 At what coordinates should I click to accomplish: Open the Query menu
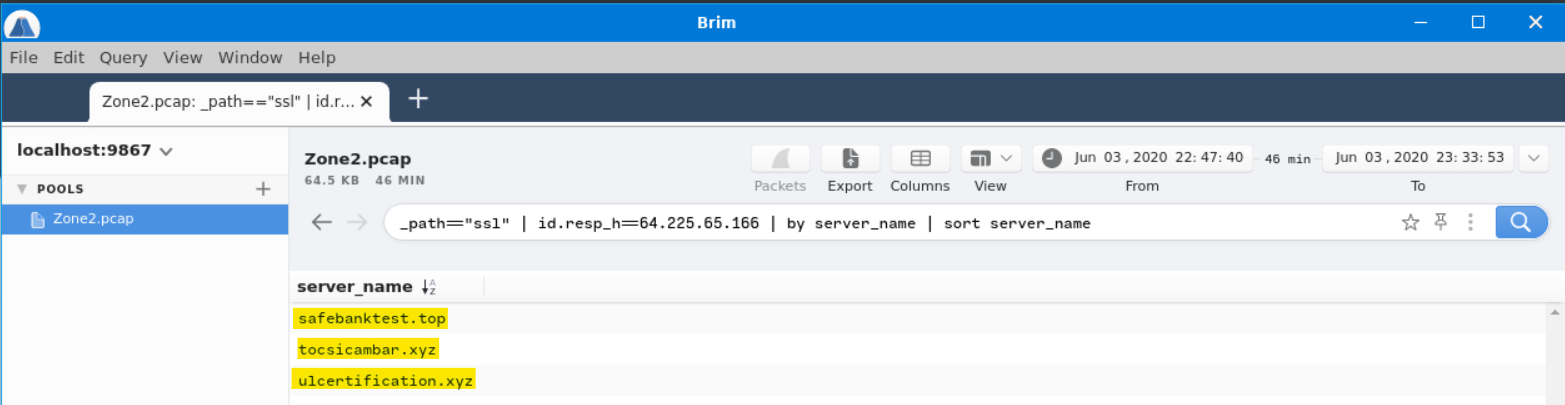(123, 57)
